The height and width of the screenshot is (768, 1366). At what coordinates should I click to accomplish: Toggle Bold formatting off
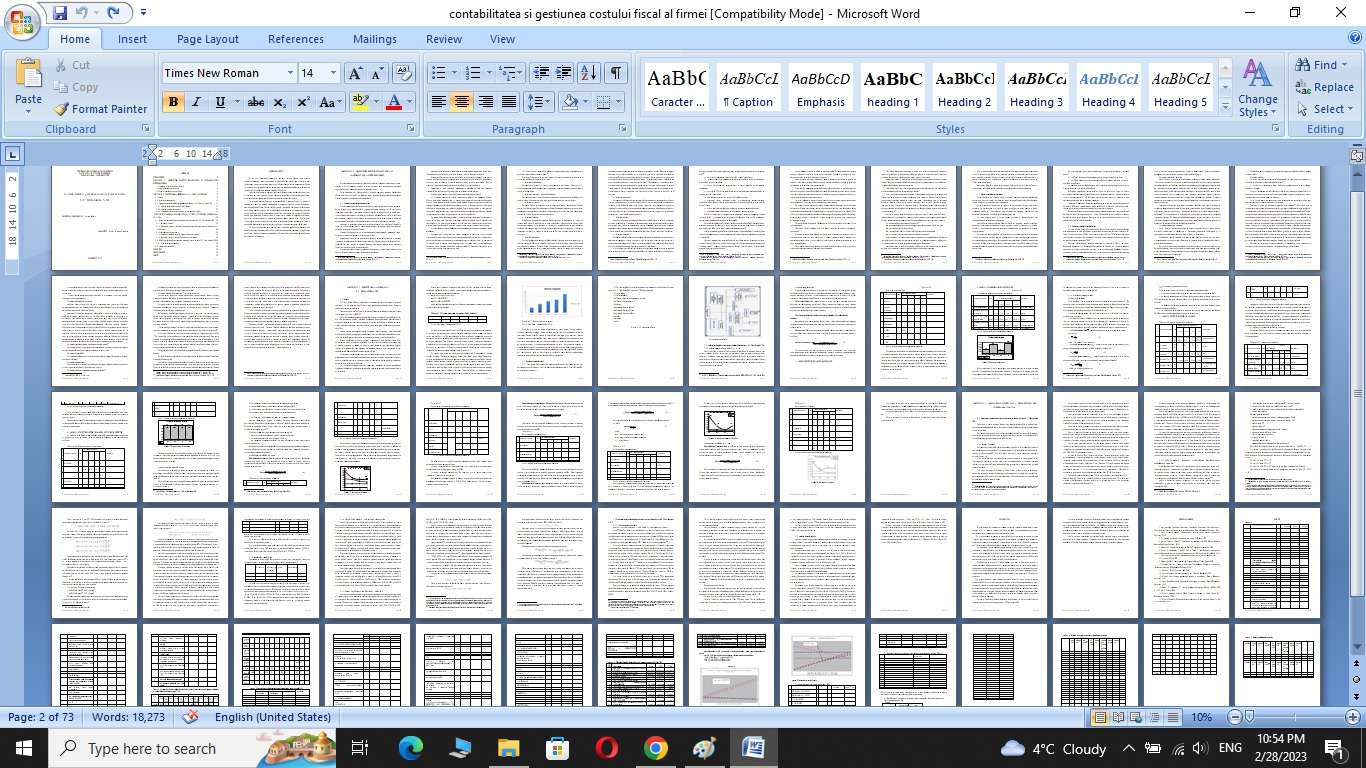173,102
